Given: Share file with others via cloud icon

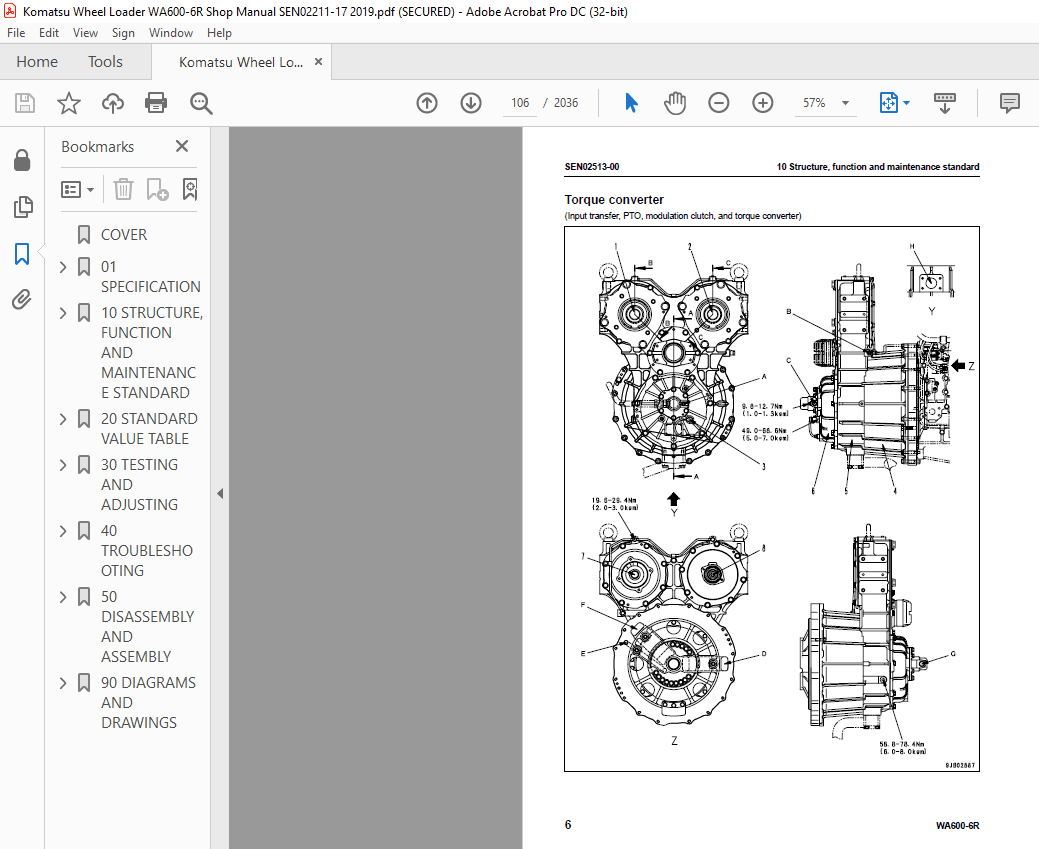Looking at the screenshot, I should [x=112, y=102].
